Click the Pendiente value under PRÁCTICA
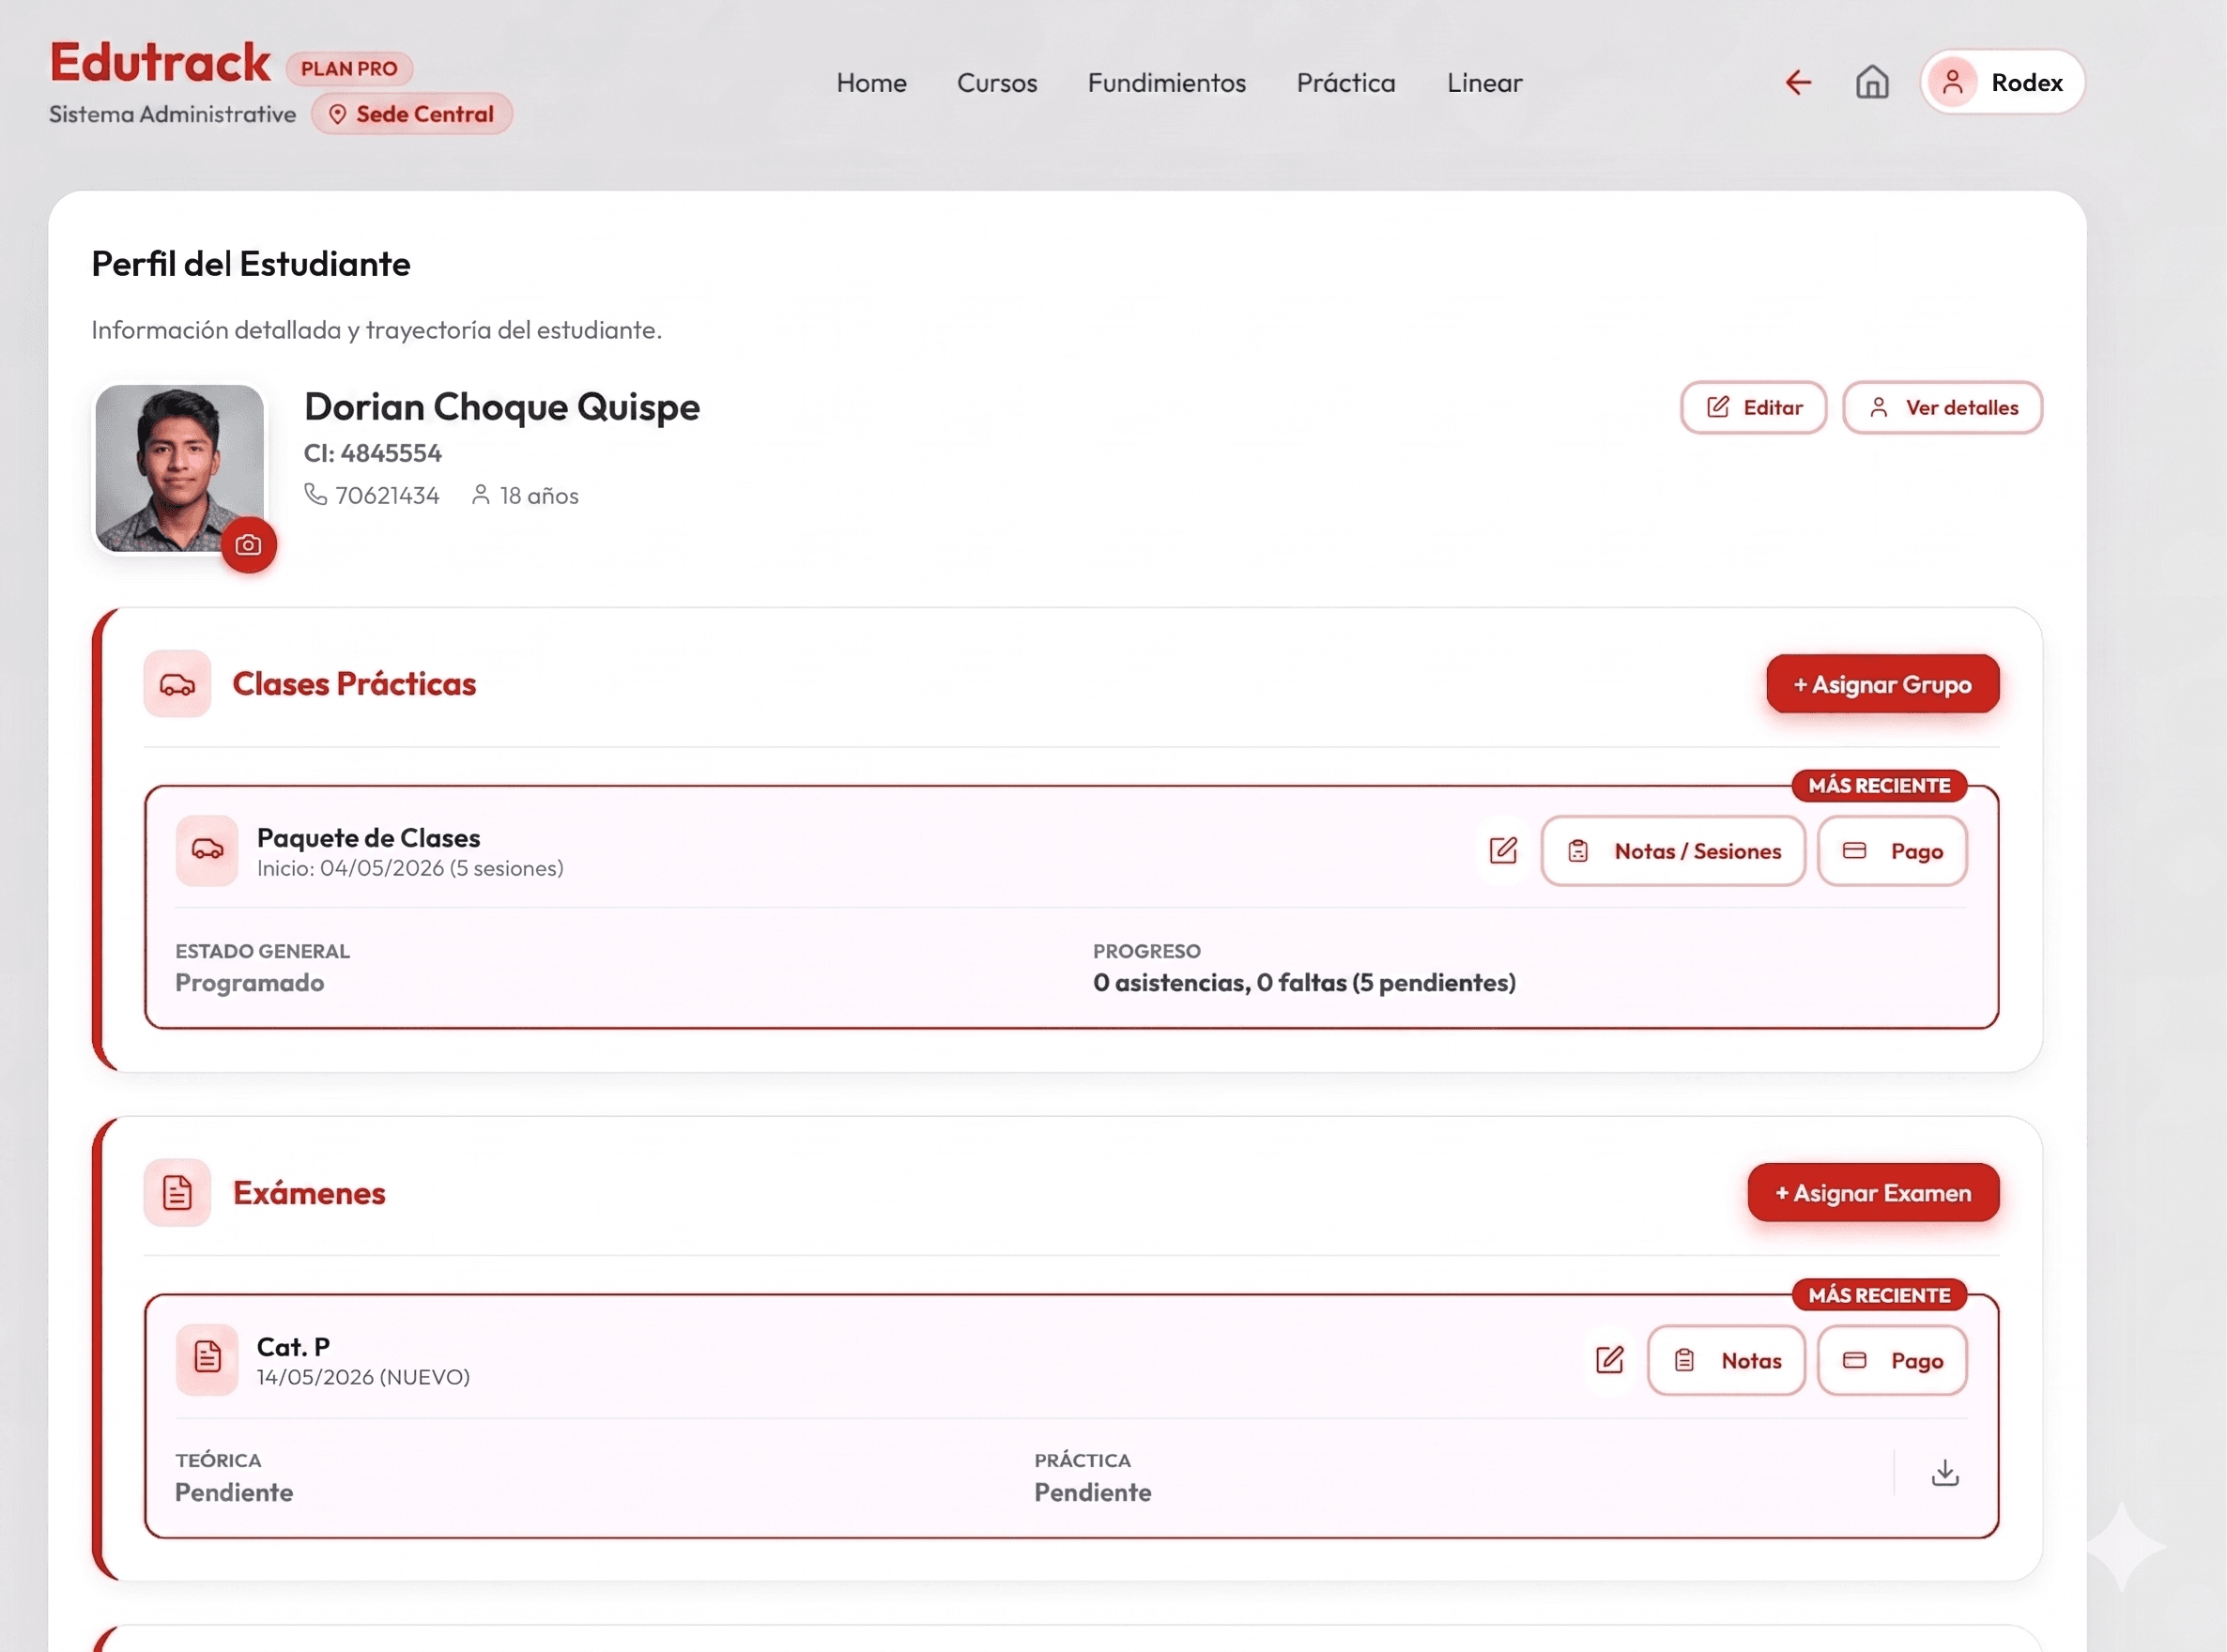Viewport: 2227px width, 1652px height. 1093,1492
